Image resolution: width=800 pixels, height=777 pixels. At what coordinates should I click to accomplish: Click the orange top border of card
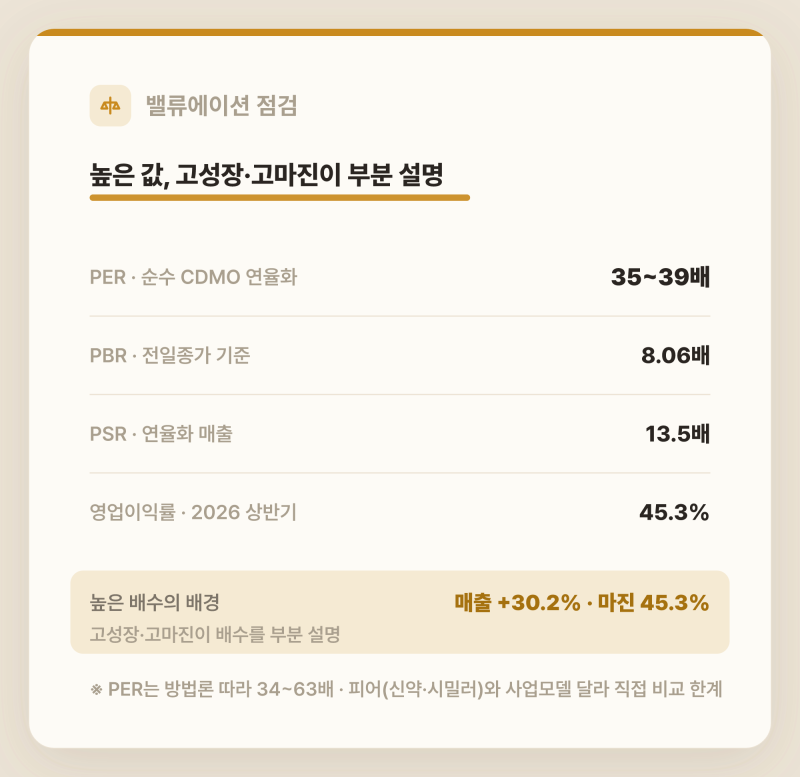[x=400, y=32]
